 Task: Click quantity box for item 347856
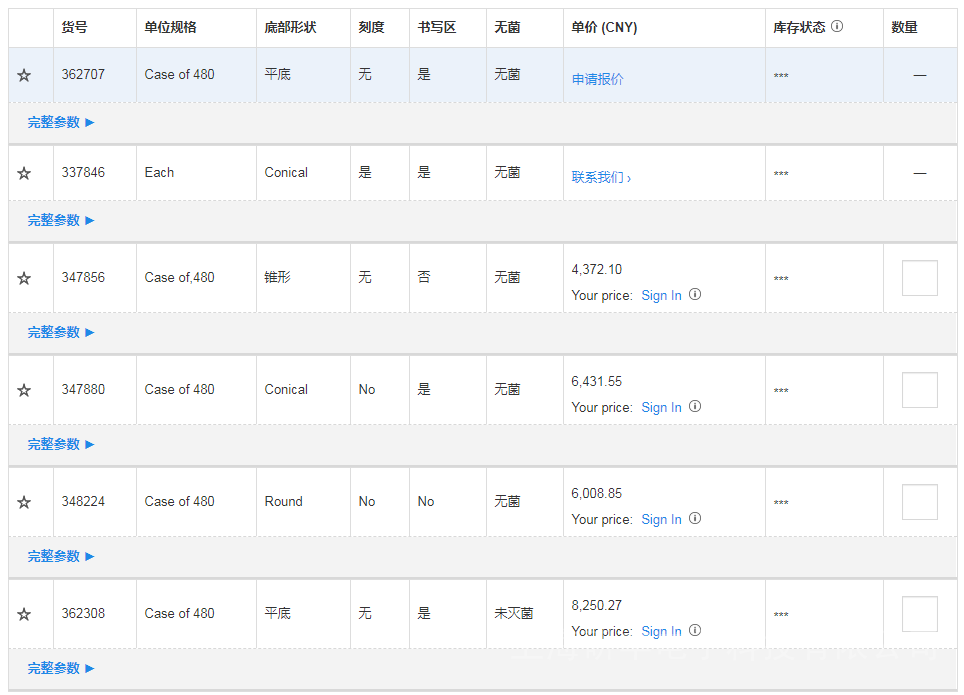tap(919, 278)
